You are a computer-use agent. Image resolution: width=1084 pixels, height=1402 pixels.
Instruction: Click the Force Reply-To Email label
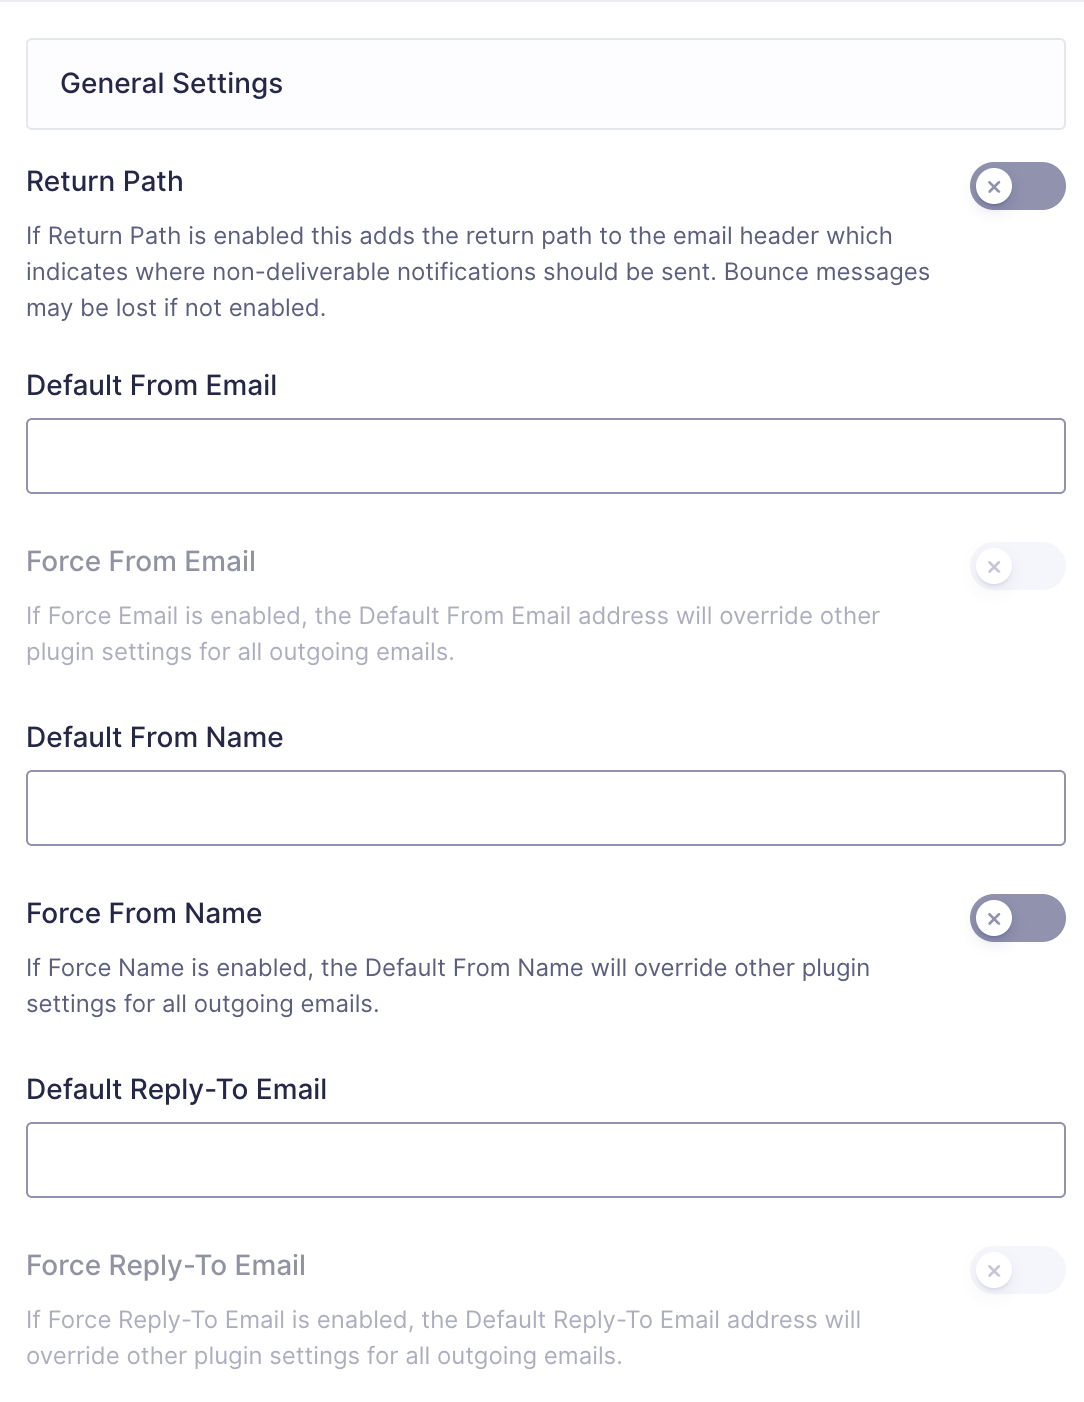click(166, 1266)
